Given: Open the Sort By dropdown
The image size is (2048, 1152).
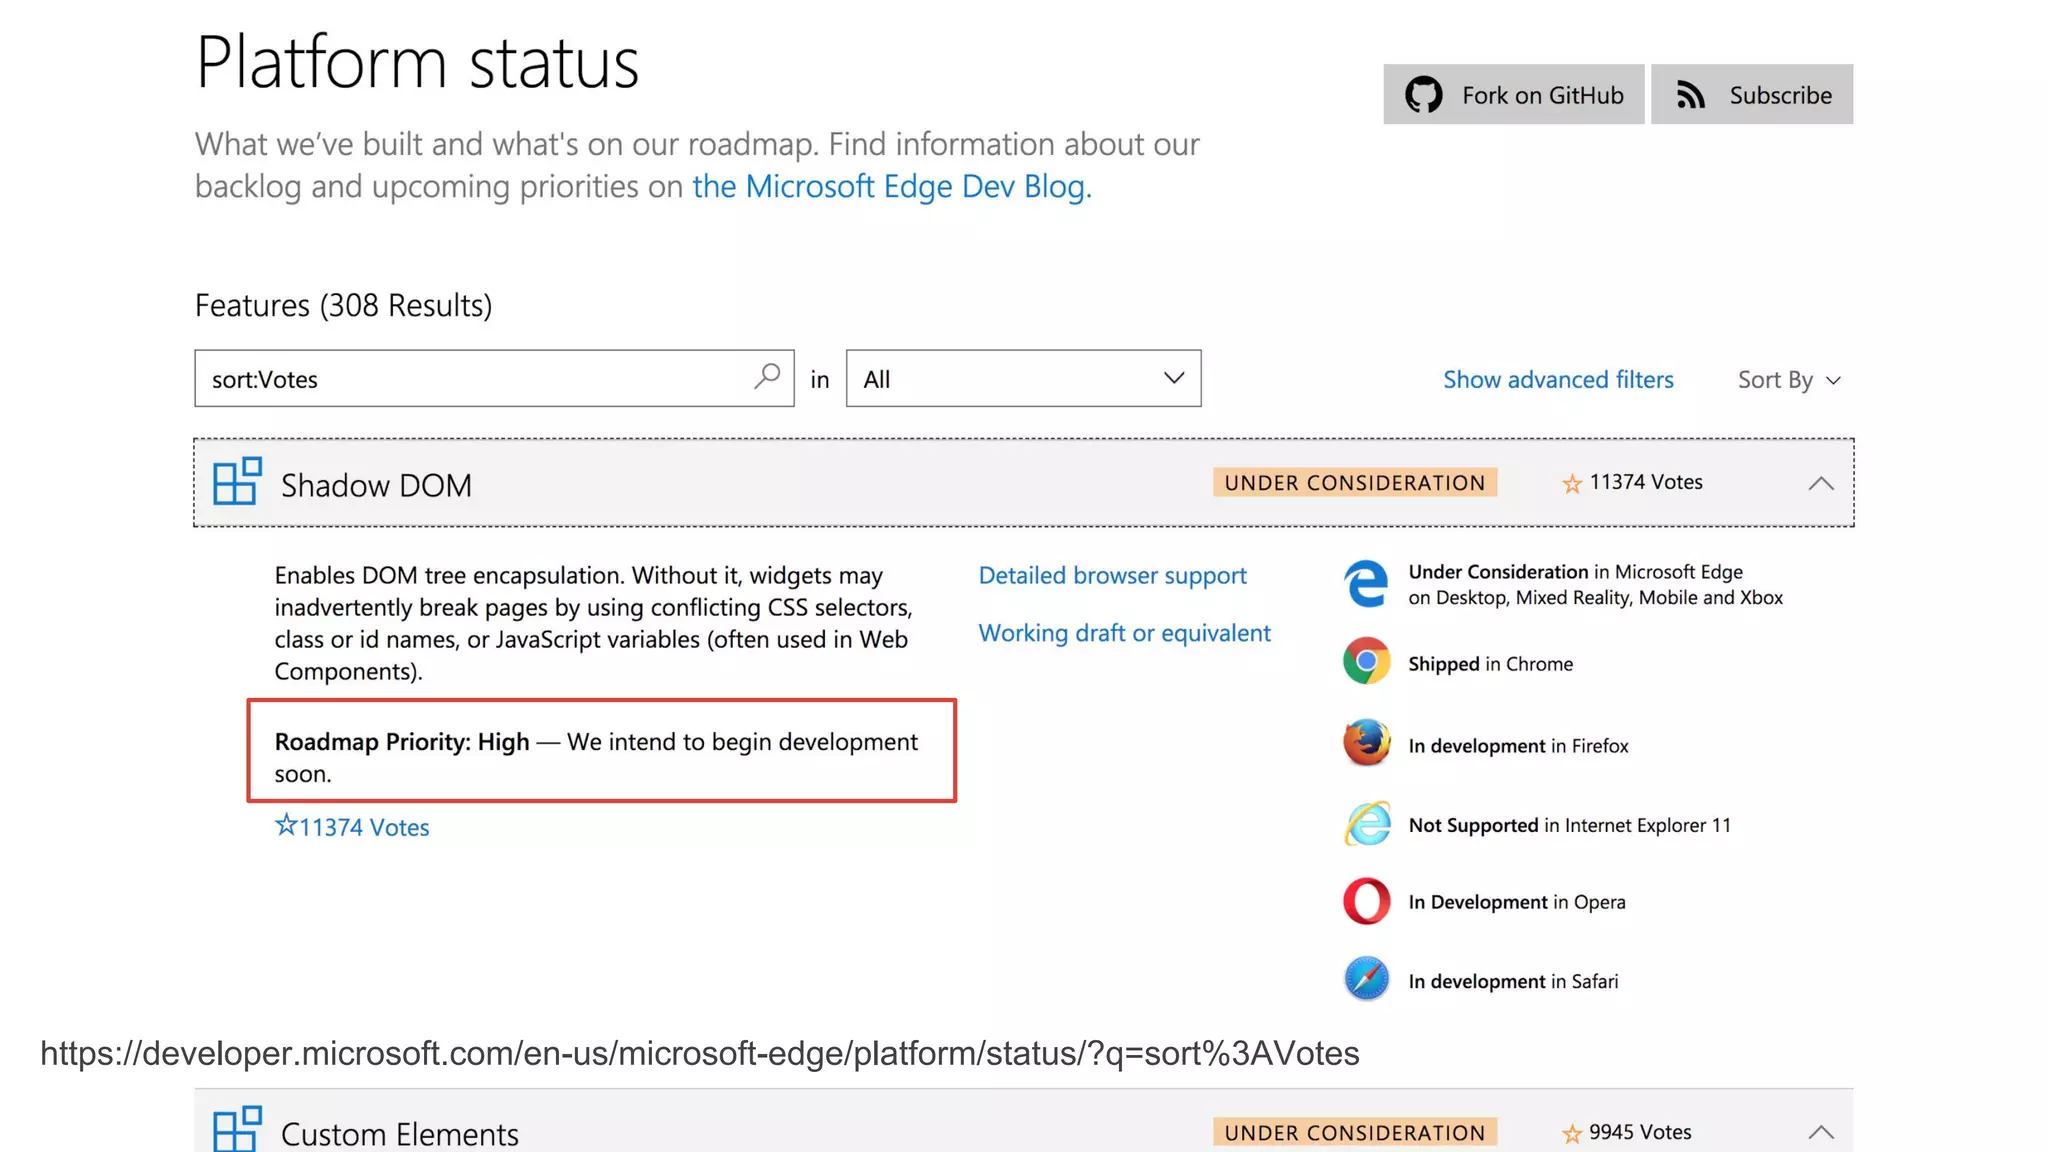Looking at the screenshot, I should (x=1788, y=380).
